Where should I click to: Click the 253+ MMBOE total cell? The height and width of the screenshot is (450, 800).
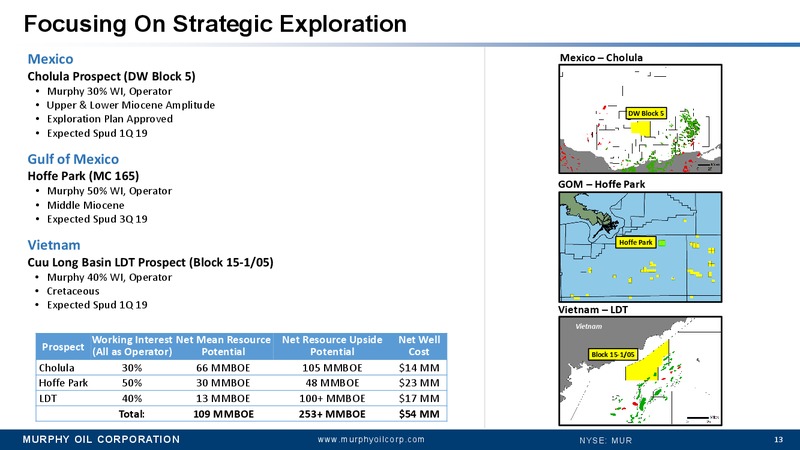(x=332, y=414)
